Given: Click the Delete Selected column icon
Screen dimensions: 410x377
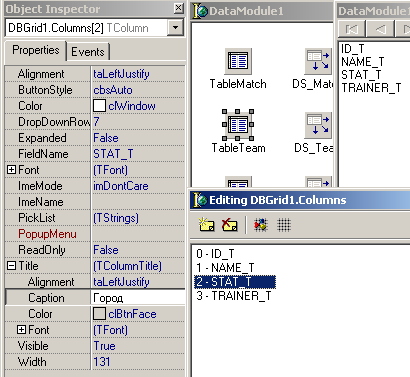Looking at the screenshot, I should click(x=230, y=225).
